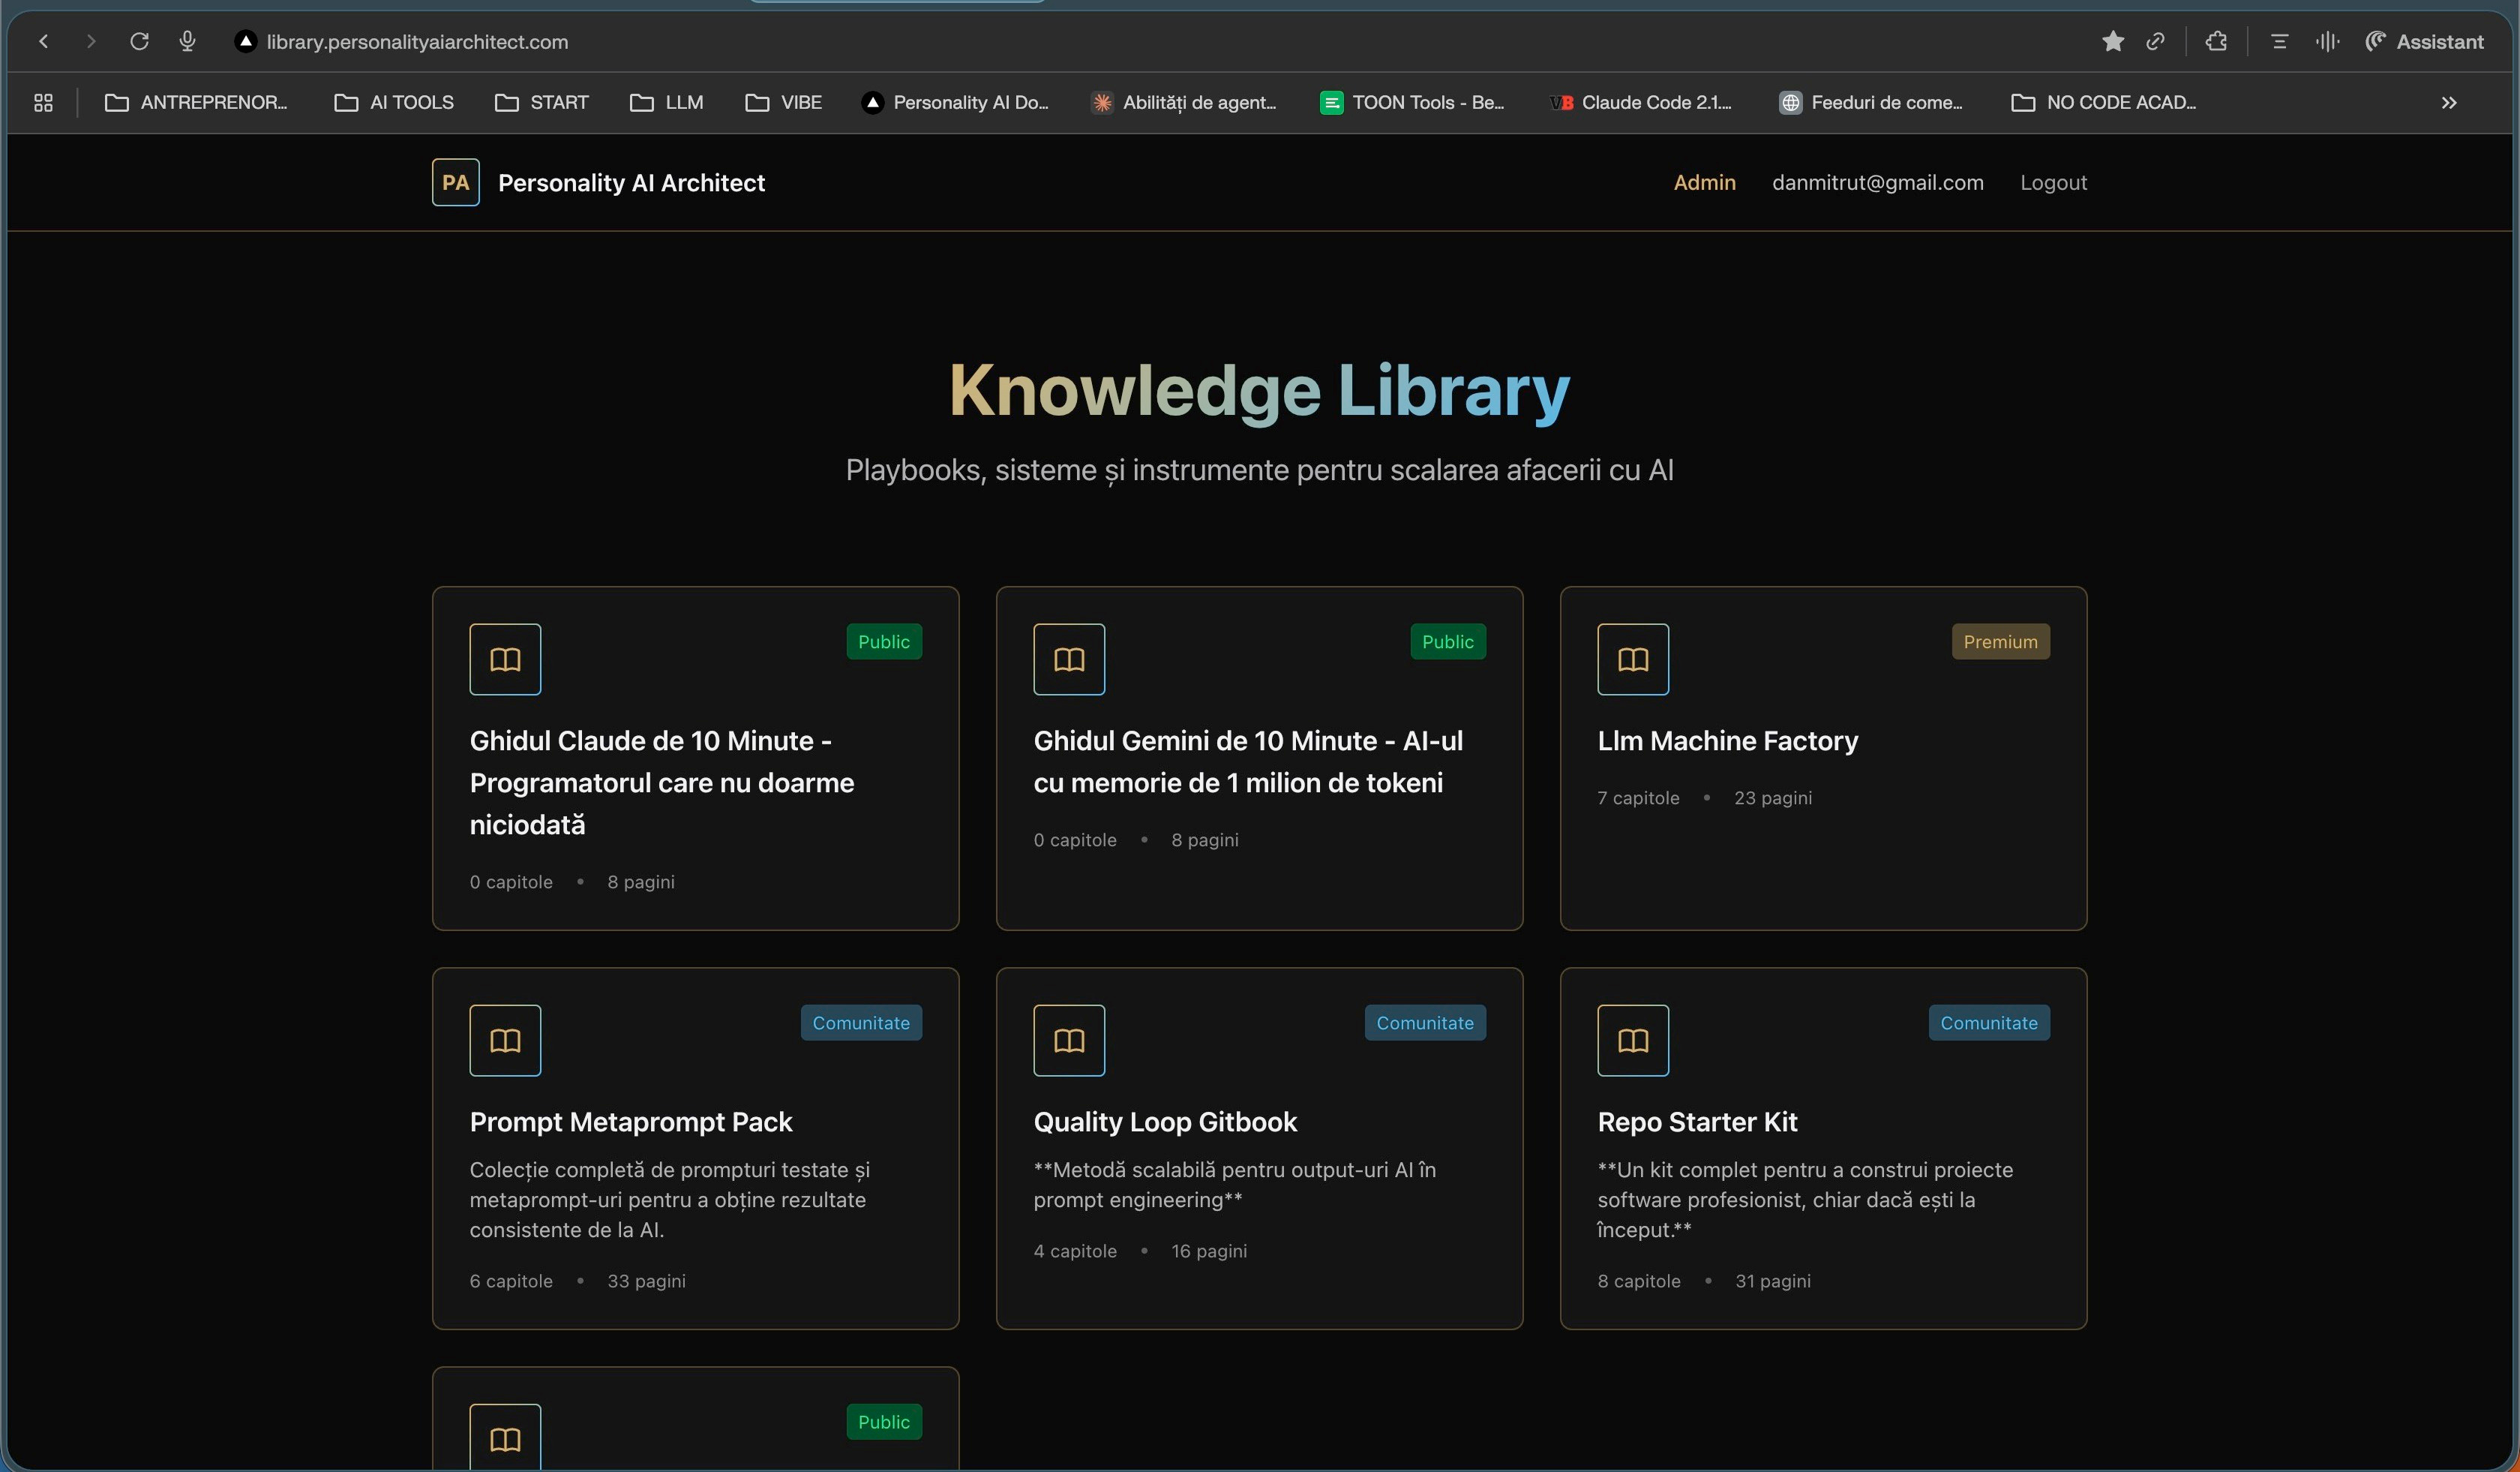Image resolution: width=2520 pixels, height=1472 pixels.
Task: Click the address bar URL field
Action: [x=417, y=41]
